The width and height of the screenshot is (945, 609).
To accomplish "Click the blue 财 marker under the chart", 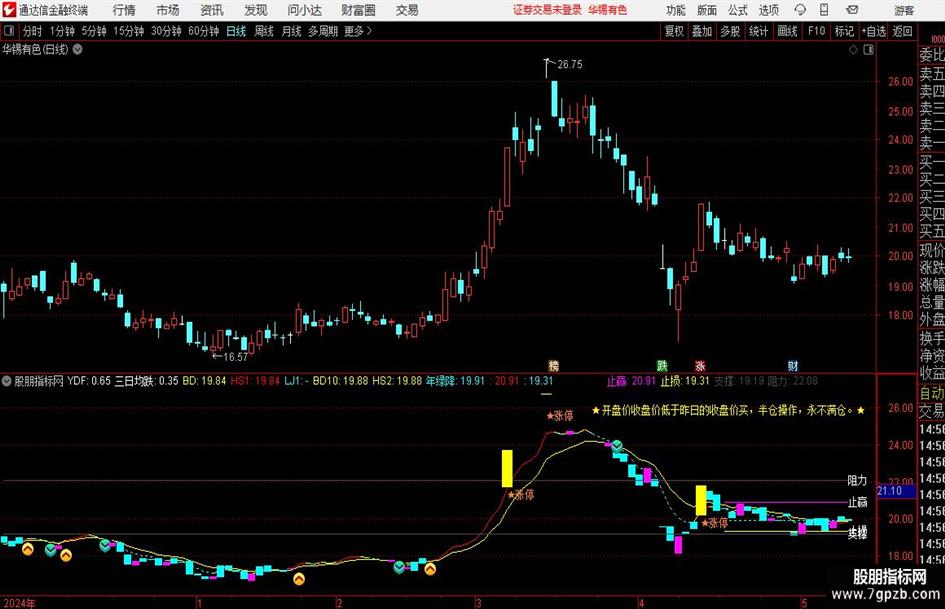I will pos(793,365).
